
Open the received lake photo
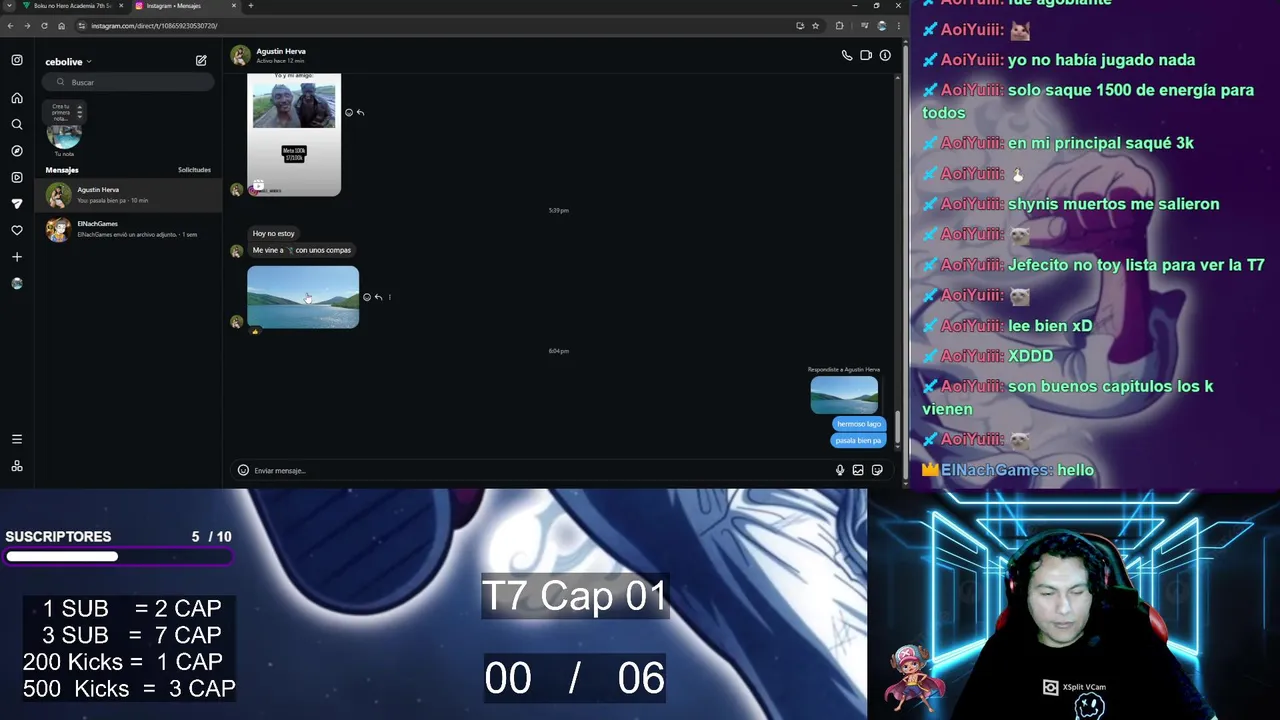tap(303, 297)
